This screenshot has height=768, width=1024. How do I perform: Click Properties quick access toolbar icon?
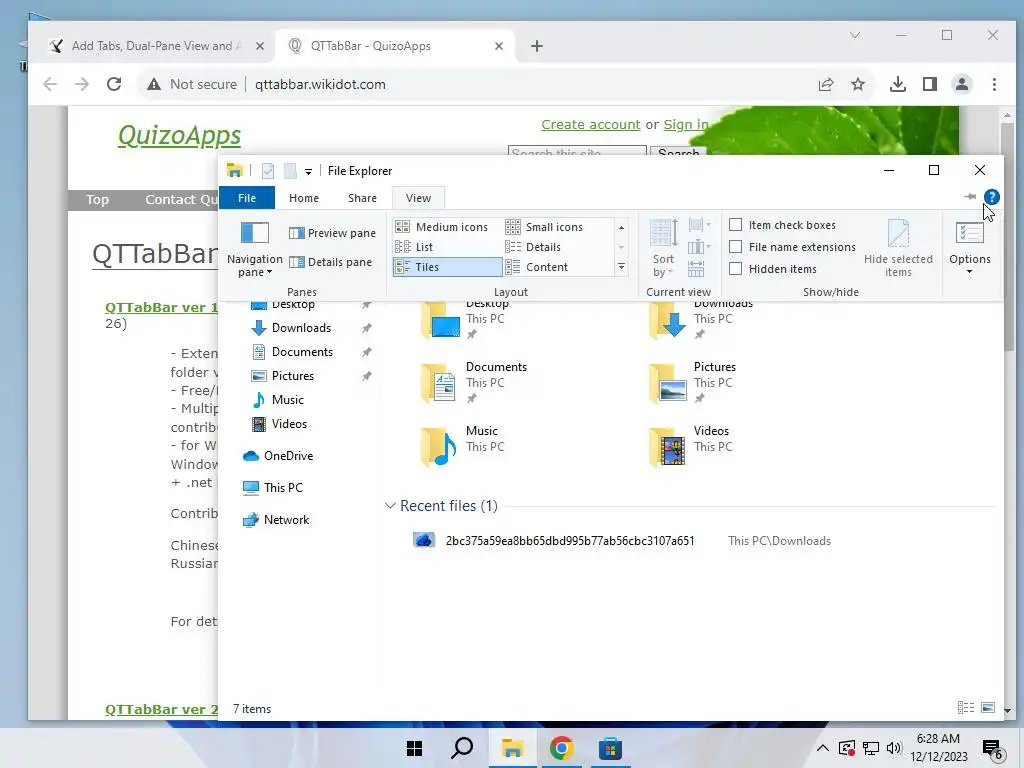(268, 171)
